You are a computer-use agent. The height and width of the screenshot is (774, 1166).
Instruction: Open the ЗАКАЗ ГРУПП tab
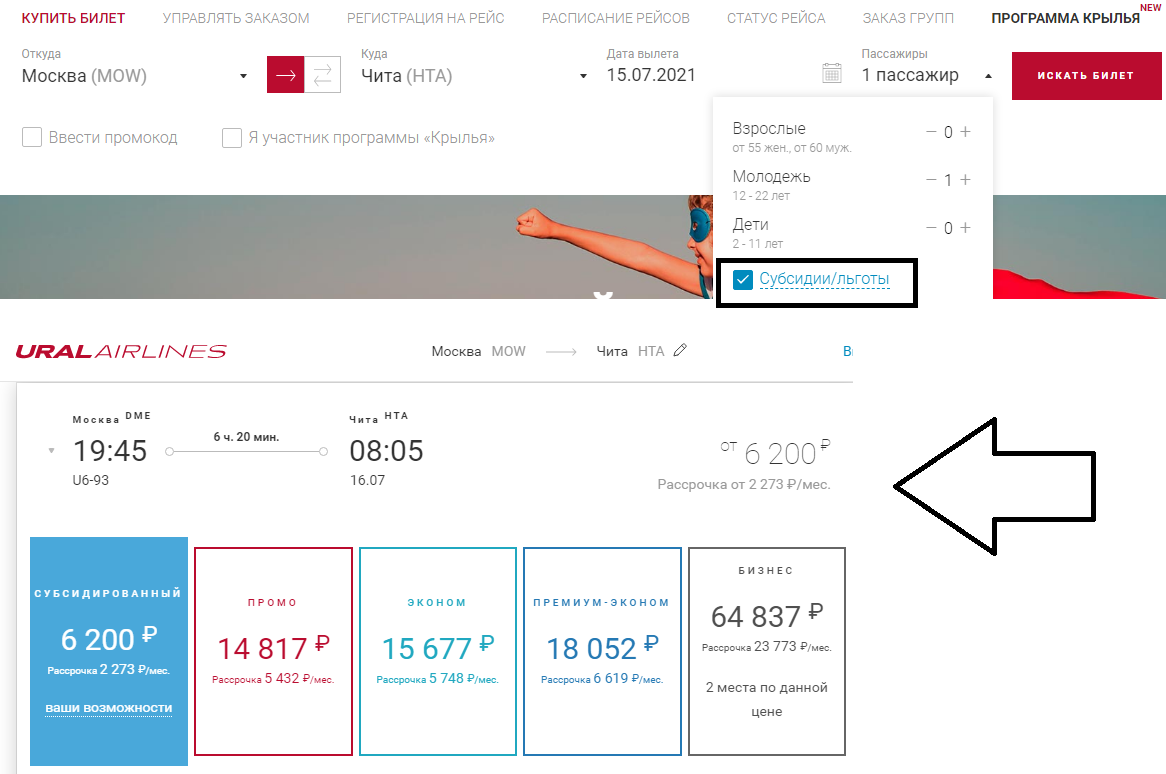pyautogui.click(x=908, y=18)
